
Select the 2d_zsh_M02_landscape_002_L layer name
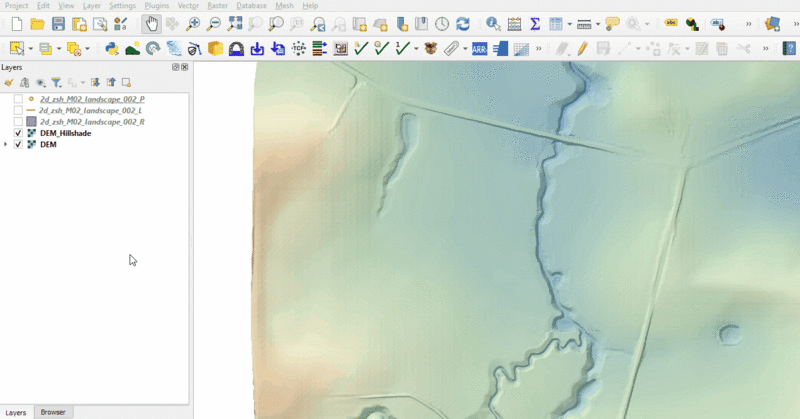click(92, 111)
